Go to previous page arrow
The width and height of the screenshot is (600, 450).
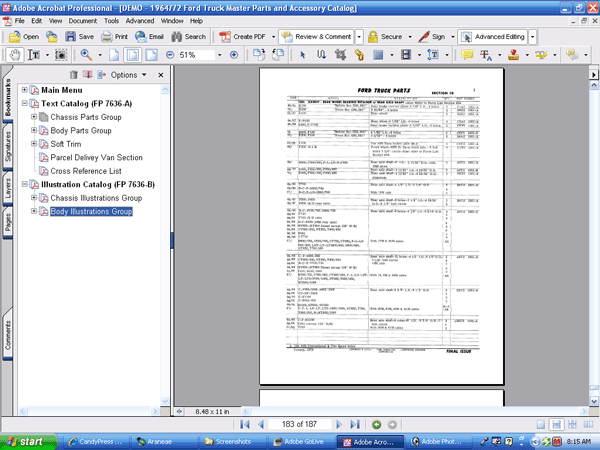pyautogui.click(x=261, y=424)
